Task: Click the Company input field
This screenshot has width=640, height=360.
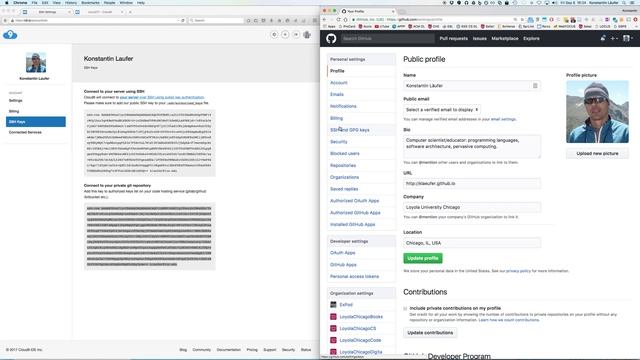Action: tap(472, 207)
